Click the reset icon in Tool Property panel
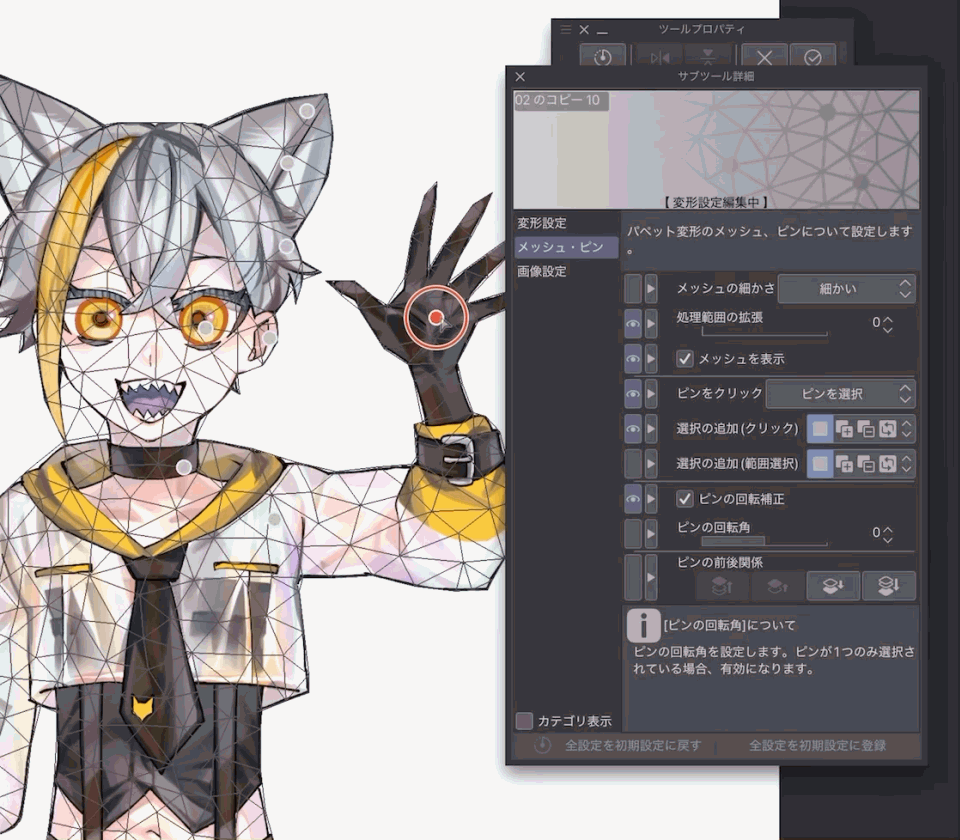 (x=602, y=56)
